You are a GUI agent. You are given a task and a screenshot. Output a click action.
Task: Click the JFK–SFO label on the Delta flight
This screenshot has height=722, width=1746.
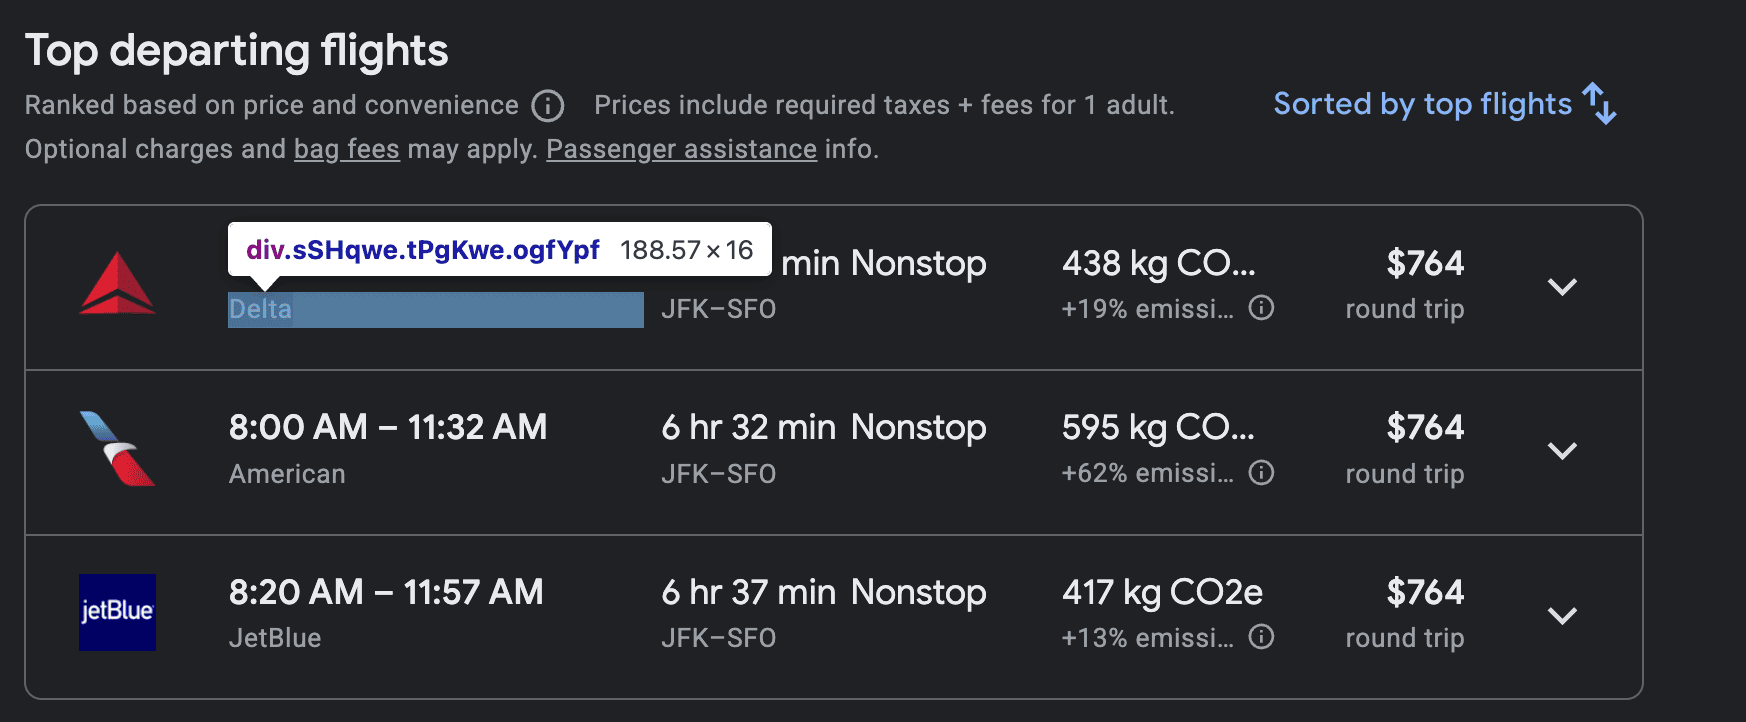[720, 310]
